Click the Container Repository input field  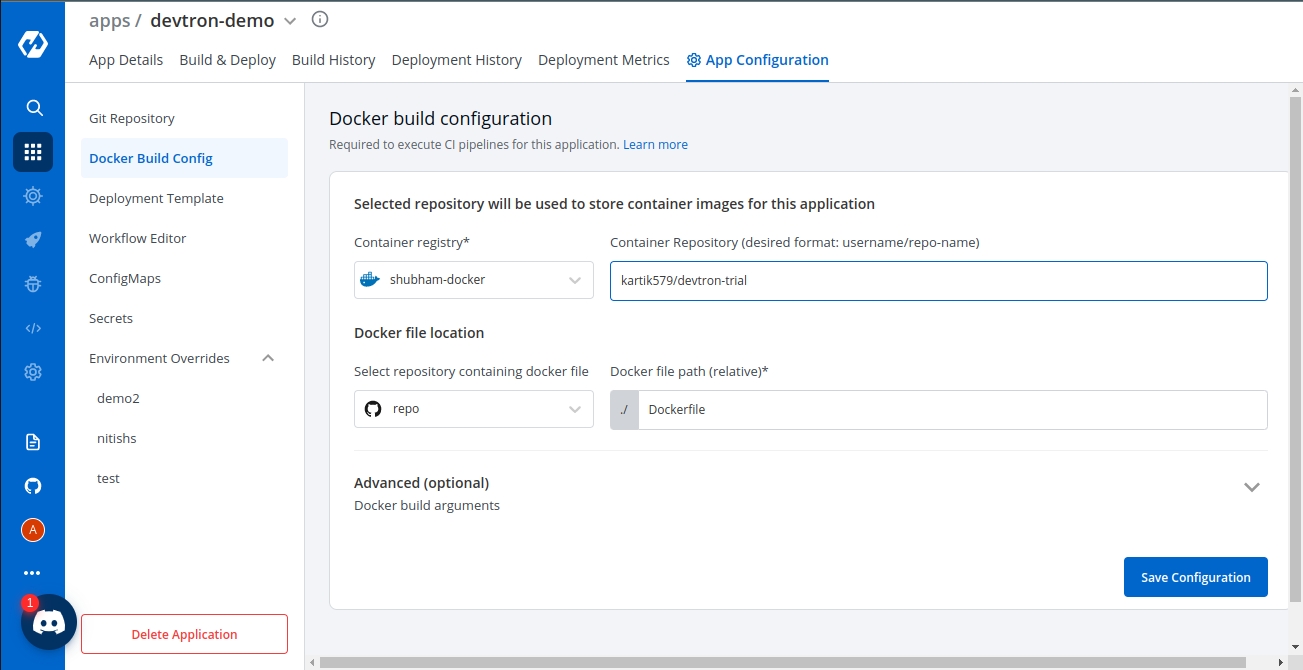pyautogui.click(x=938, y=281)
